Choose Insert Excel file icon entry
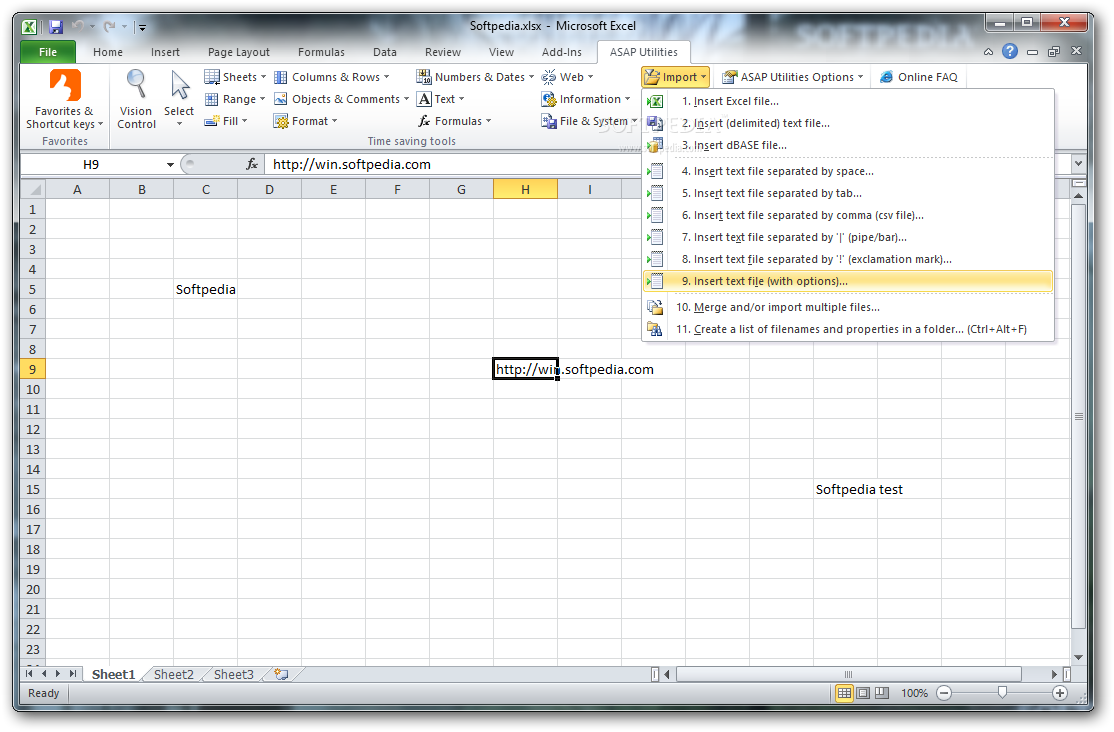This screenshot has height=732, width=1114. click(x=655, y=102)
